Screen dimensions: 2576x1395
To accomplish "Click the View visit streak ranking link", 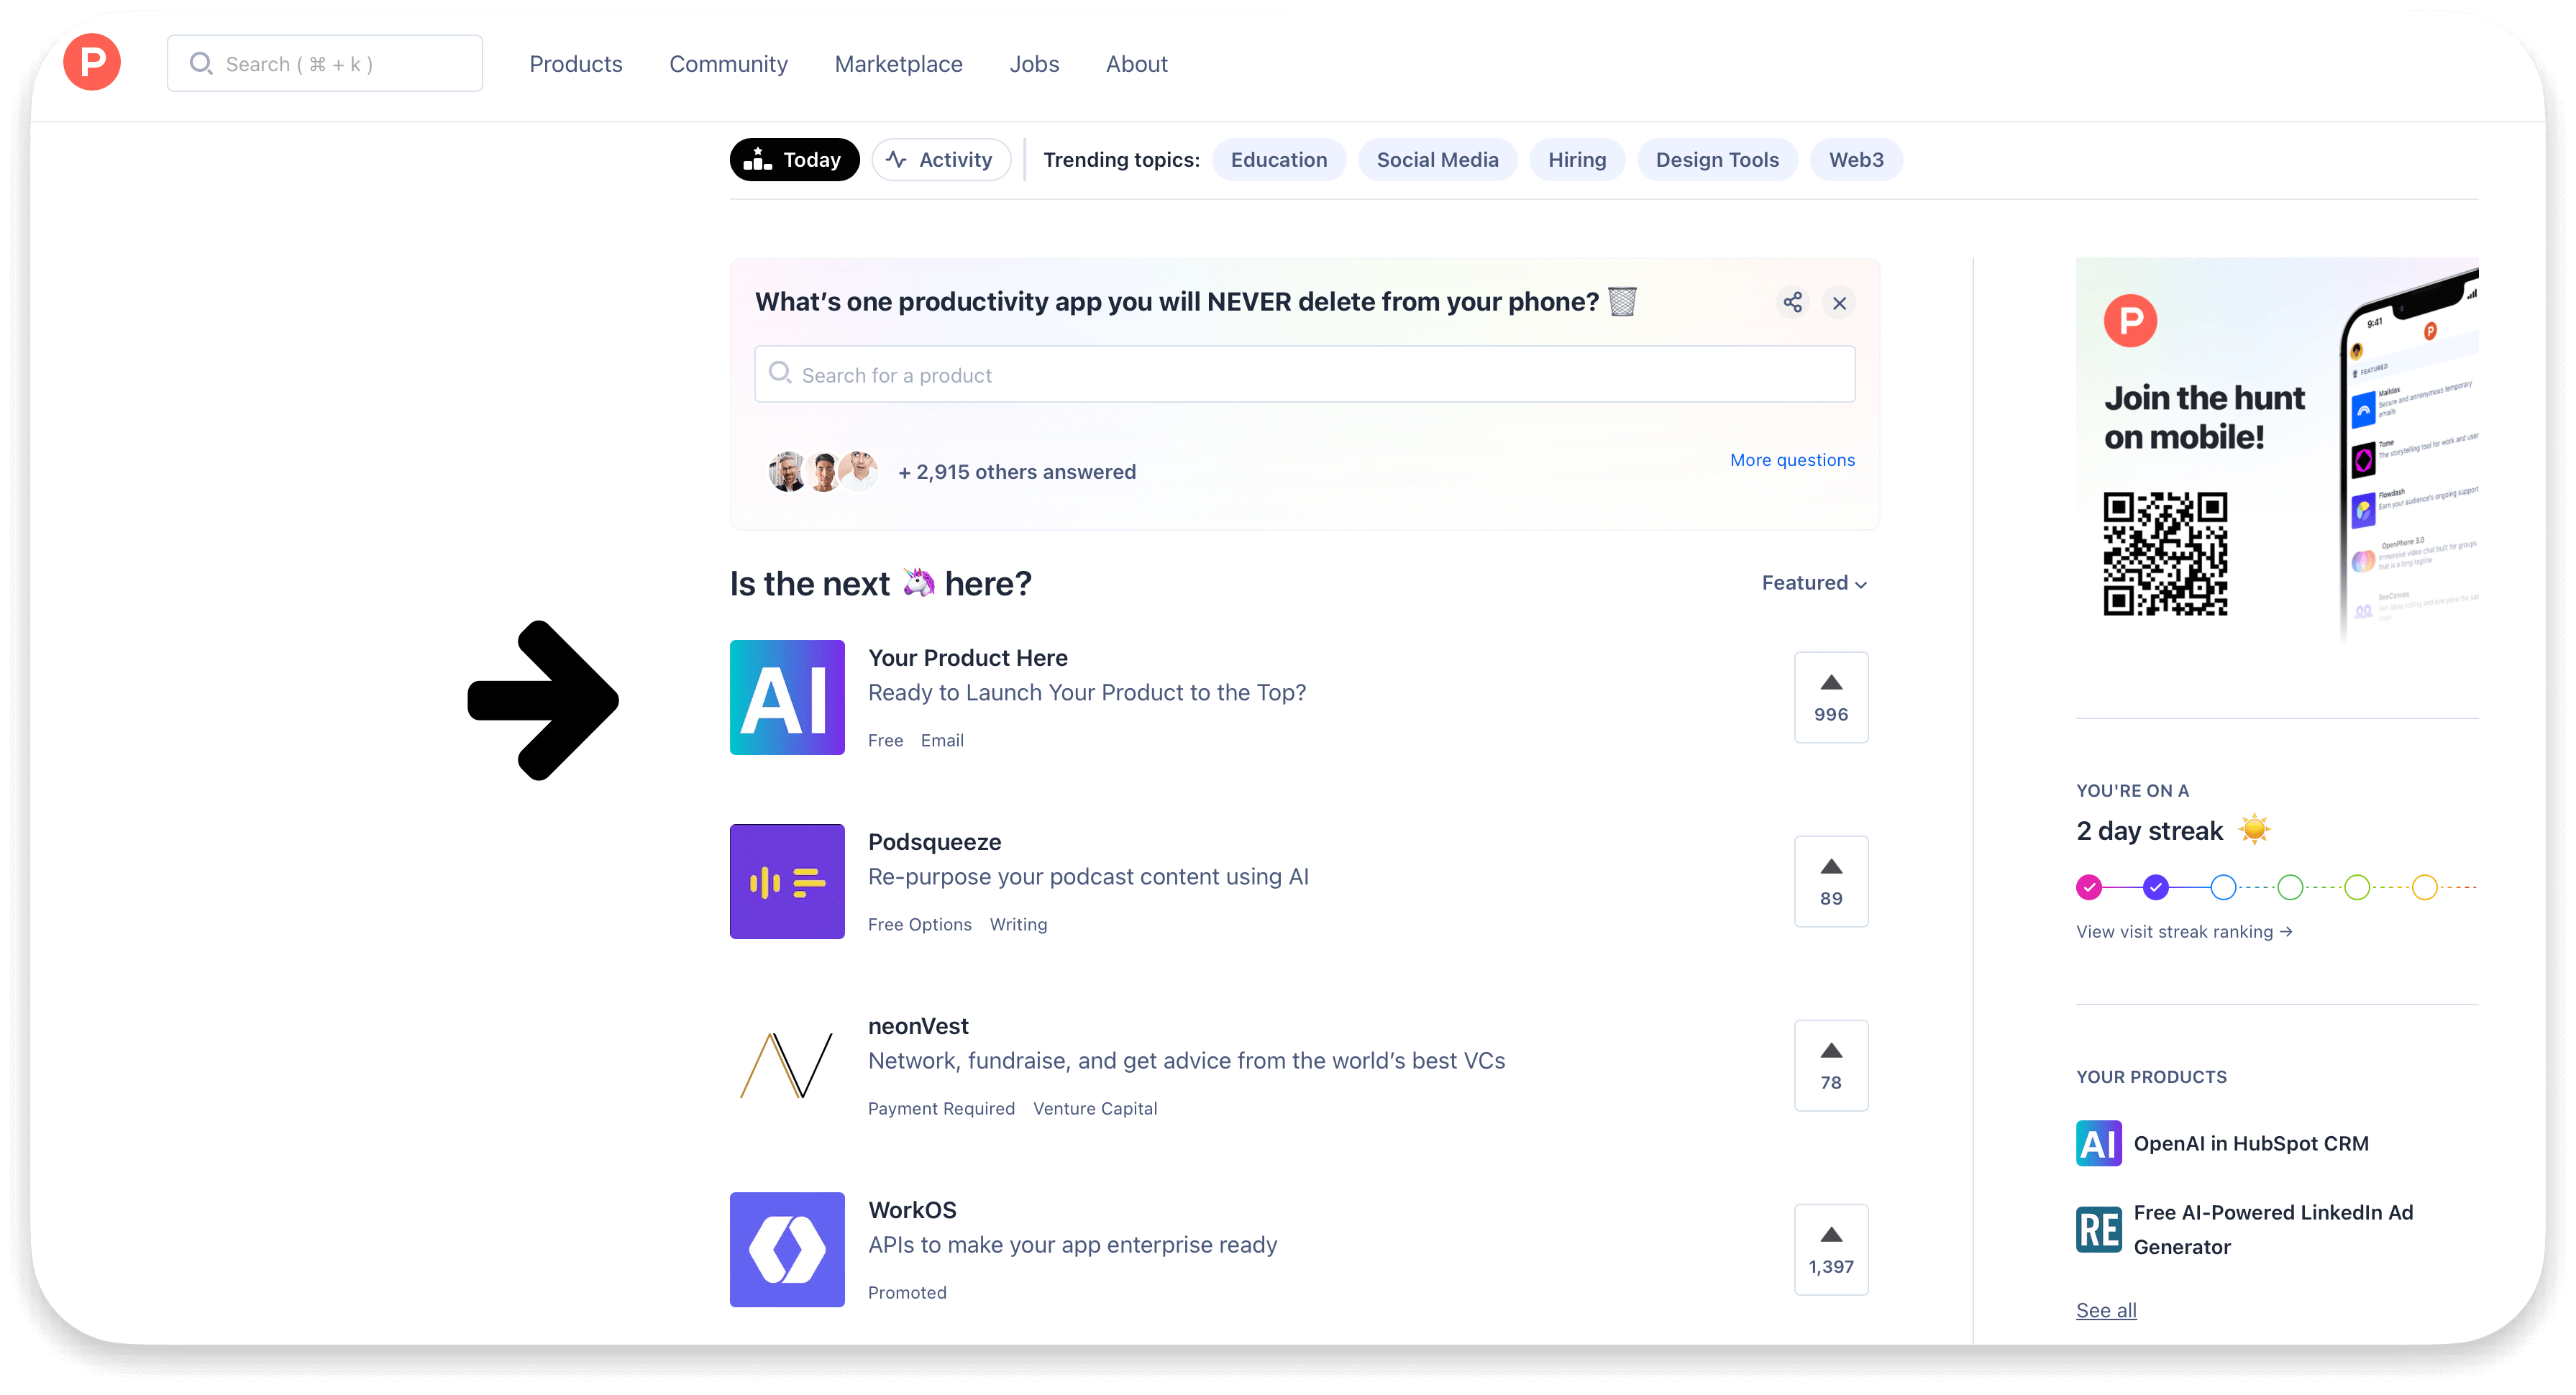I will coord(2183,931).
